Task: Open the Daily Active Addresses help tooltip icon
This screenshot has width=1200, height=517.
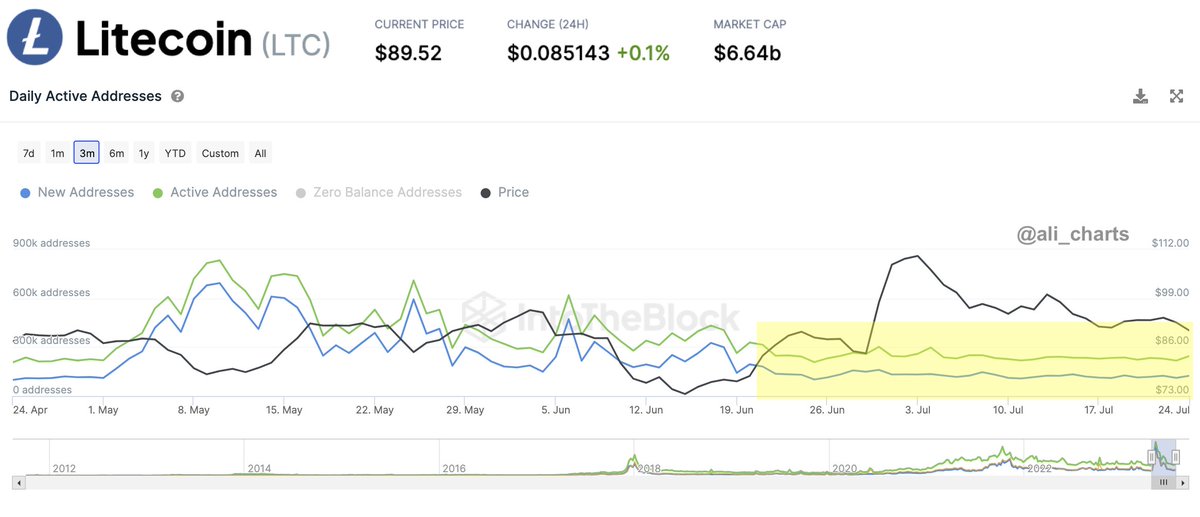Action: point(177,97)
